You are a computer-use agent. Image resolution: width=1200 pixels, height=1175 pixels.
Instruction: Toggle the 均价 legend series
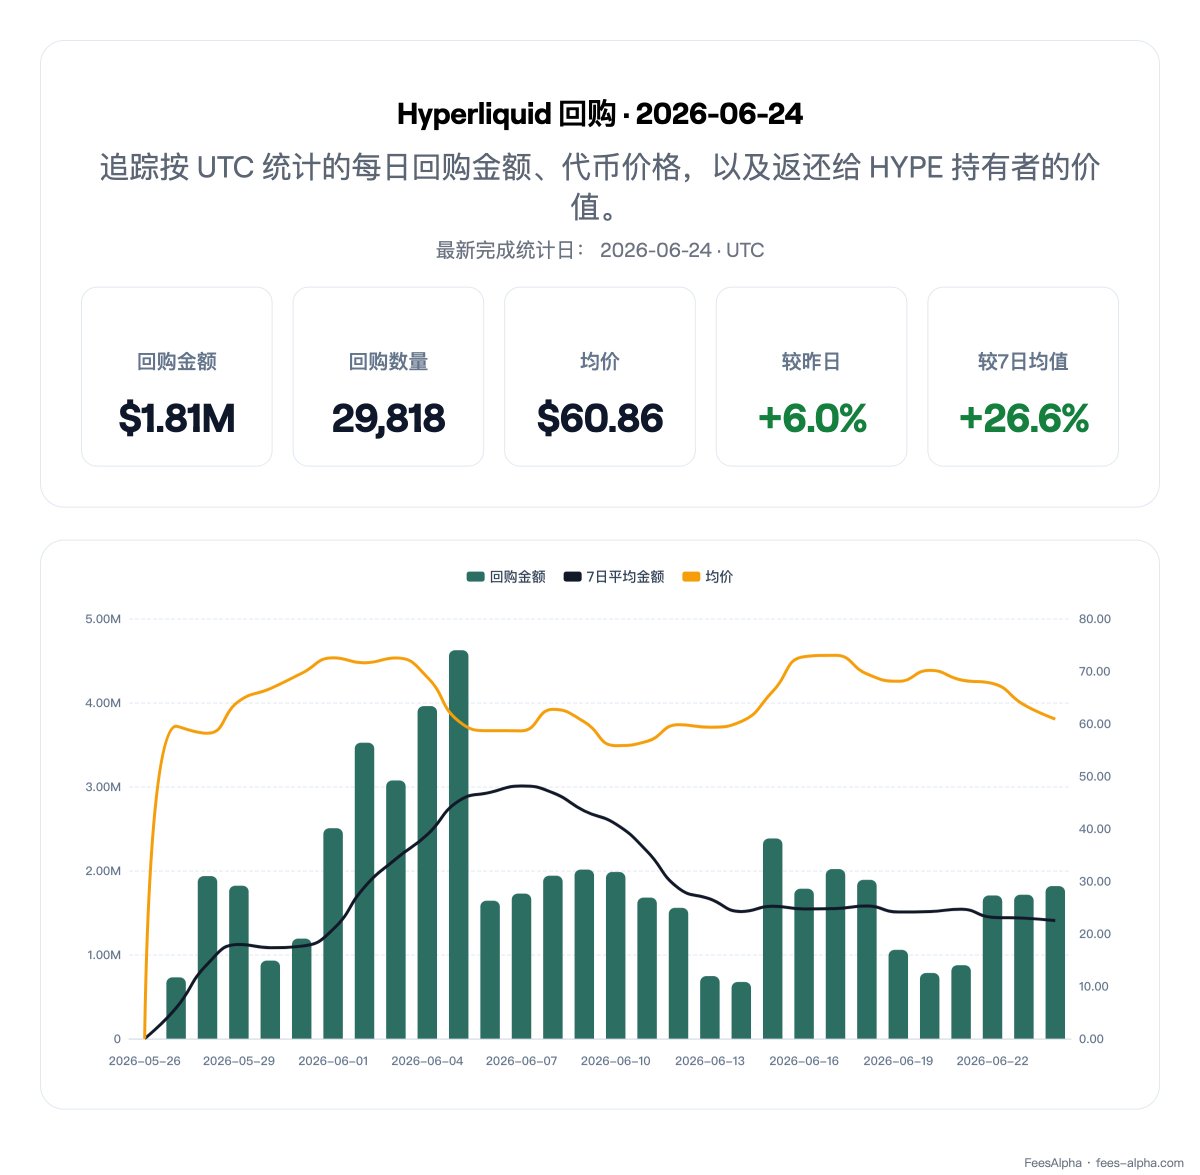tap(708, 577)
